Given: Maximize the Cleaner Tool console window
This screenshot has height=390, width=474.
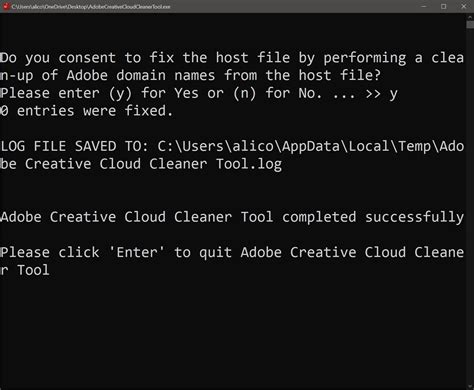Looking at the screenshot, I should point(444,6).
